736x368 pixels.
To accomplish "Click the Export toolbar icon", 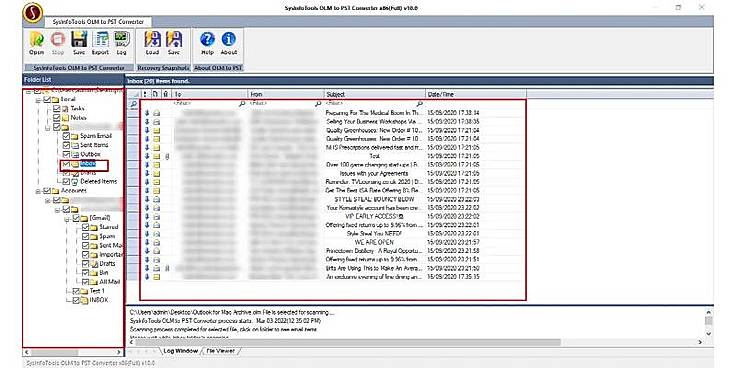I will (x=100, y=39).
